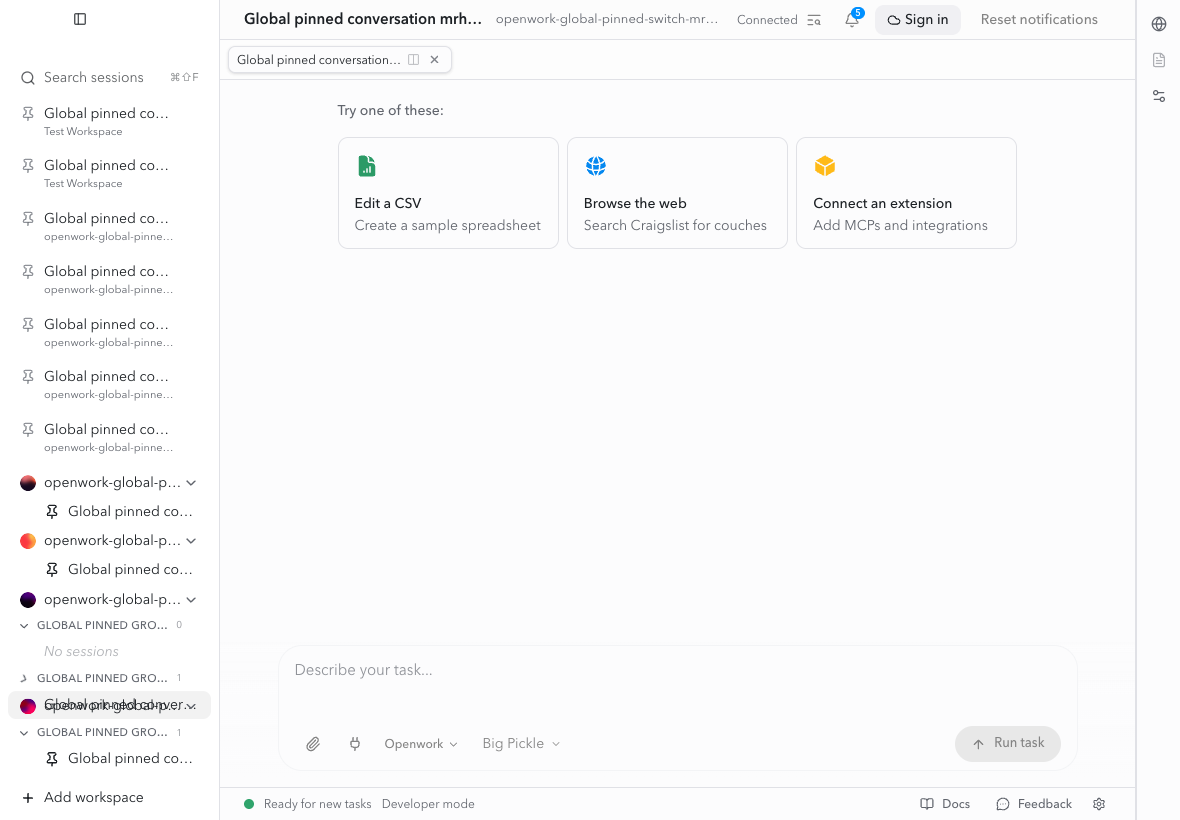1180x820 pixels.
Task: Click the Run task button
Action: pos(1008,744)
